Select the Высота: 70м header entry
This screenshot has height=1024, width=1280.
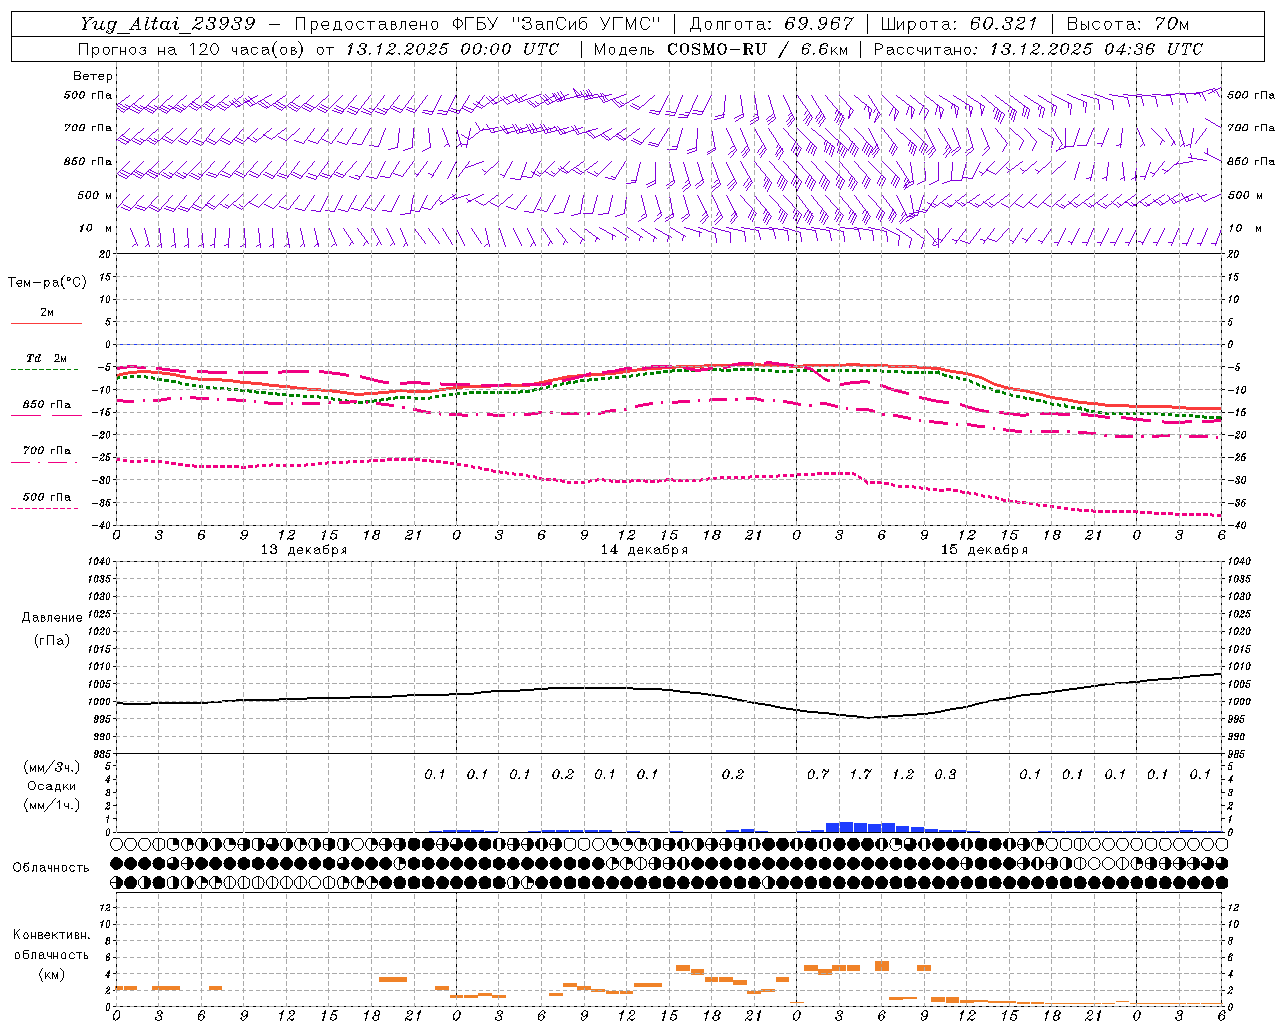(x=1128, y=24)
